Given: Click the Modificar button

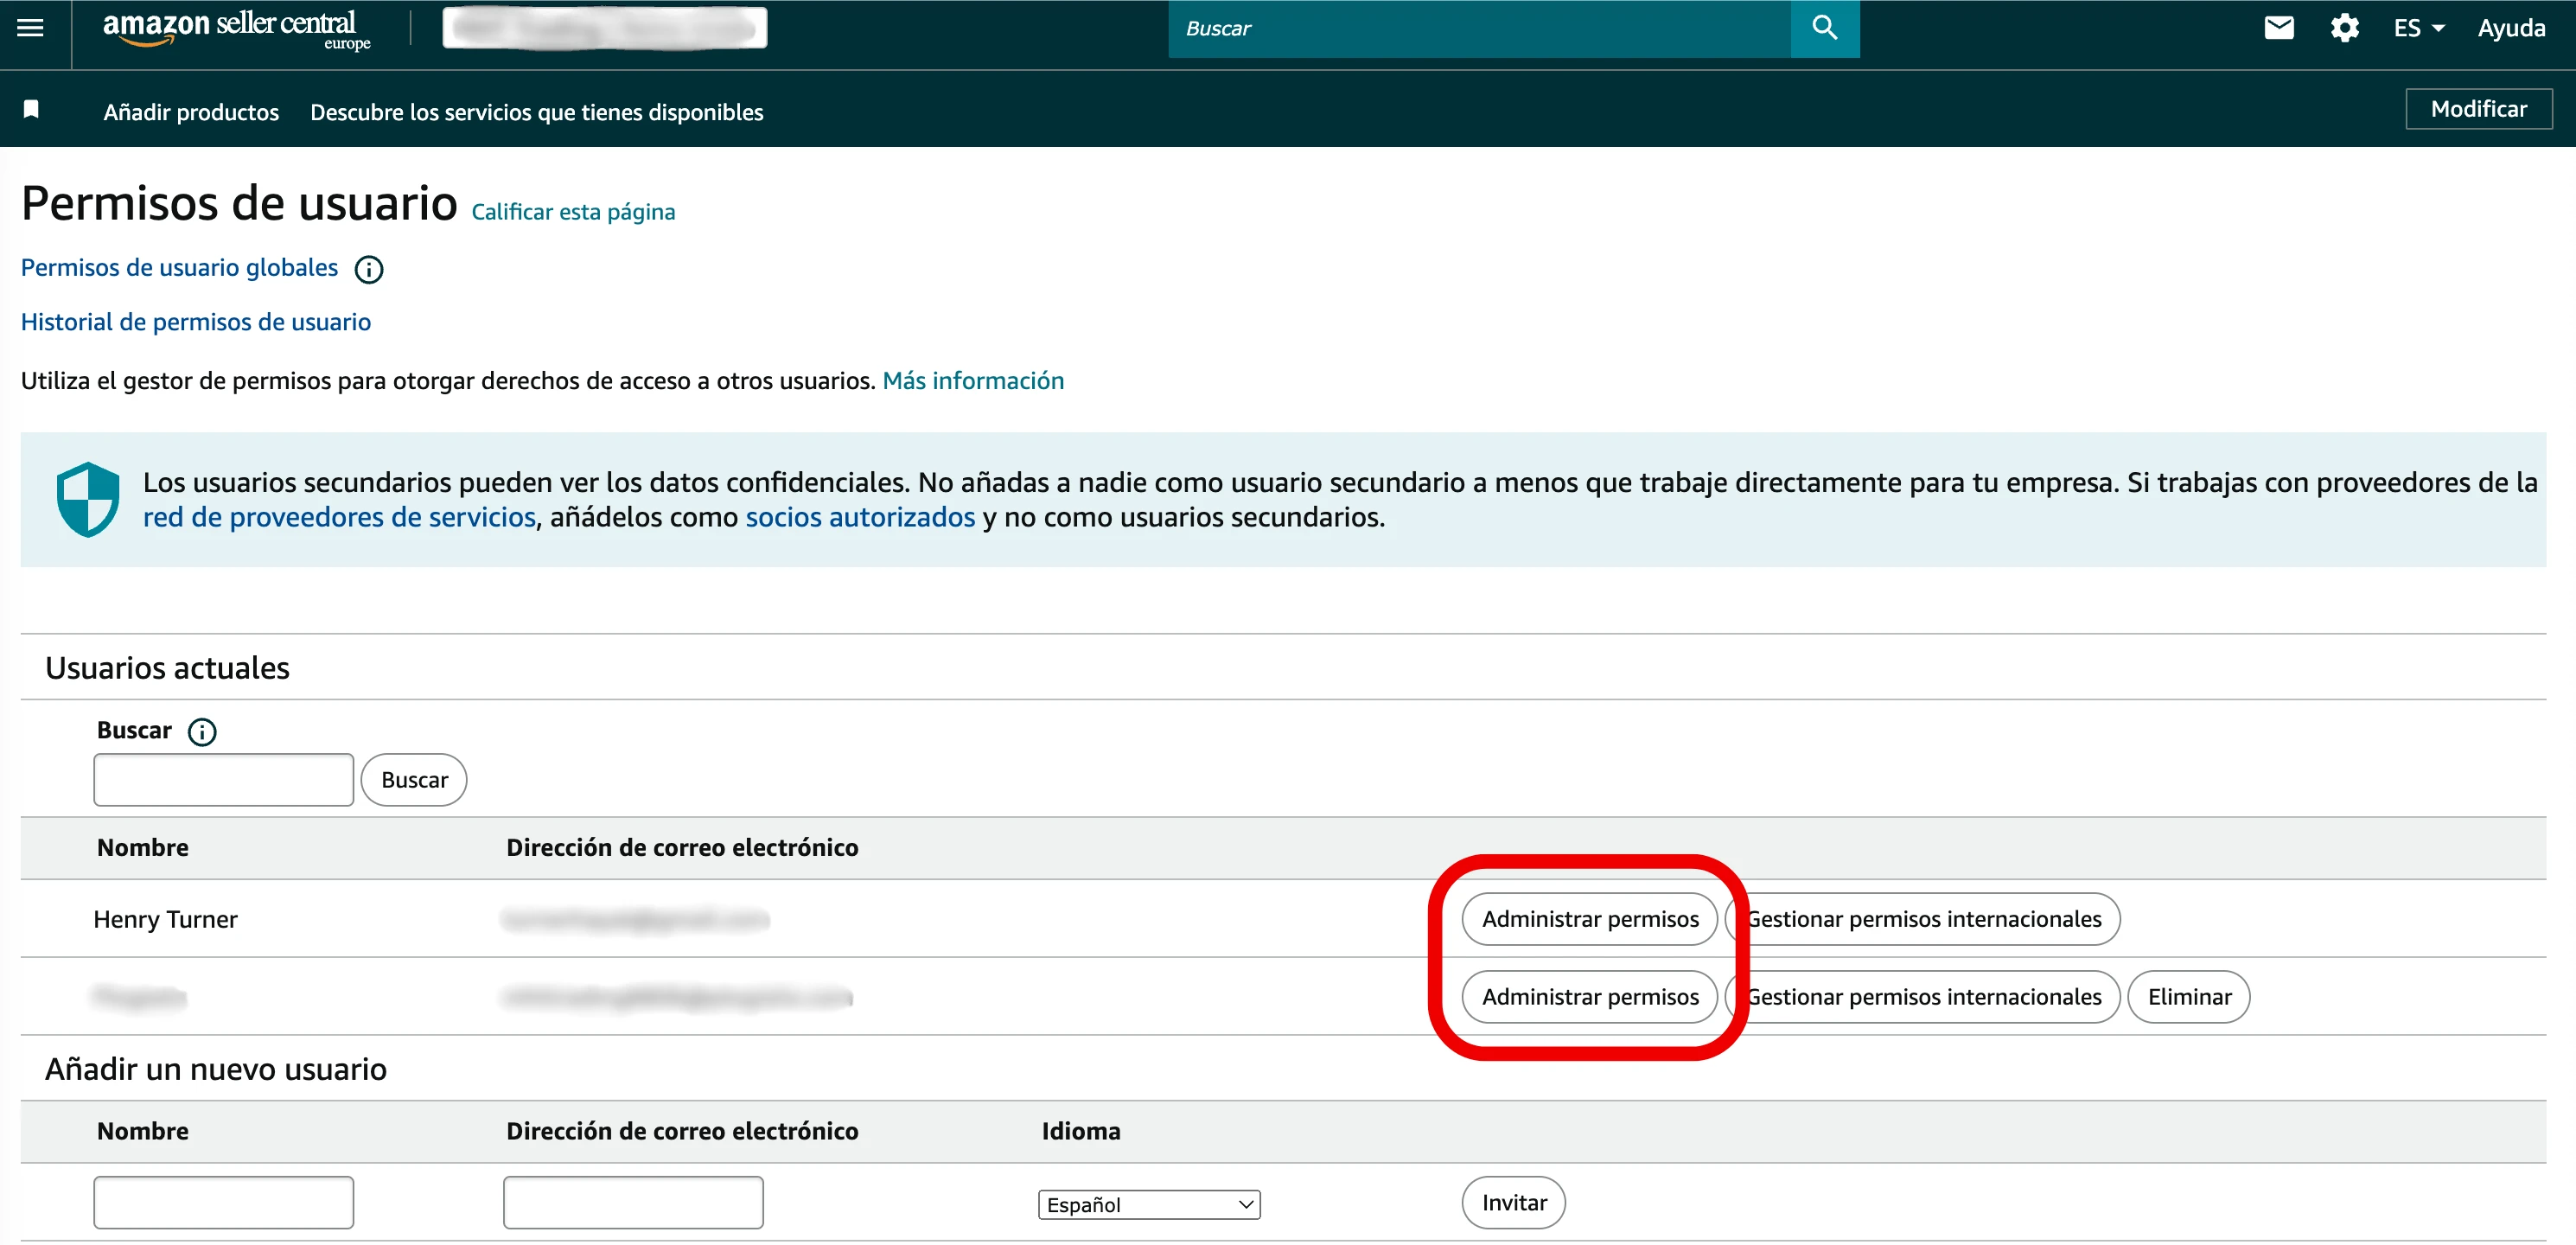Looking at the screenshot, I should [2478, 109].
